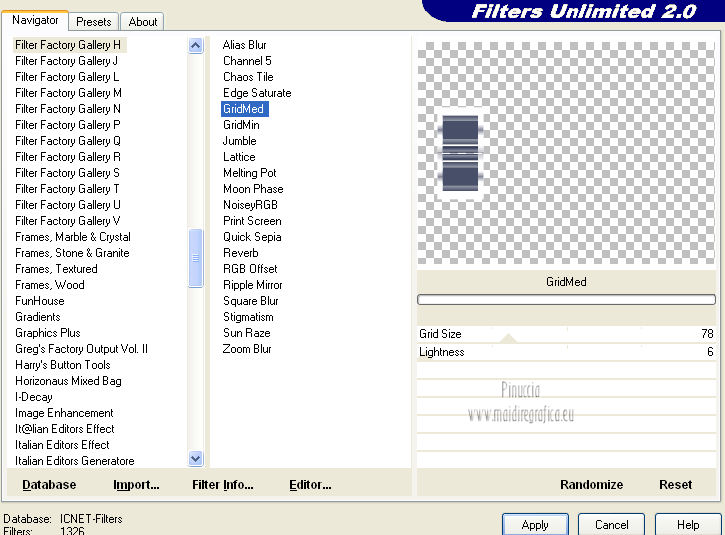Choose the GridMin filter
This screenshot has width=725, height=535.
241,125
